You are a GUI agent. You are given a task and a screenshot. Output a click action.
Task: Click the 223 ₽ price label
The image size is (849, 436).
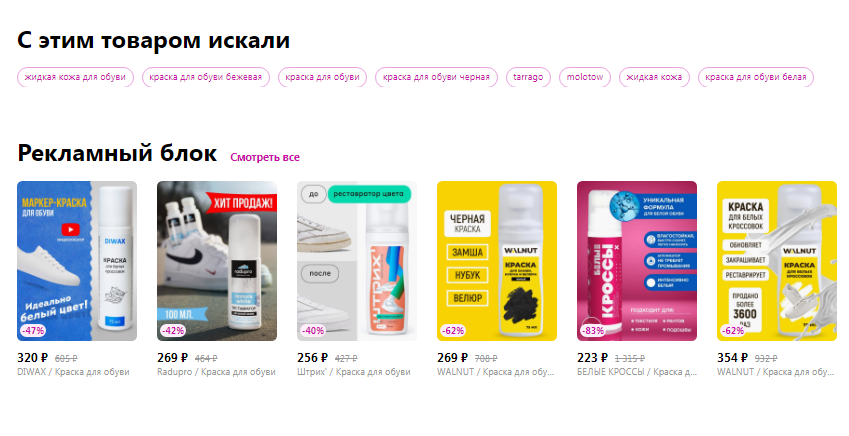[x=592, y=358]
